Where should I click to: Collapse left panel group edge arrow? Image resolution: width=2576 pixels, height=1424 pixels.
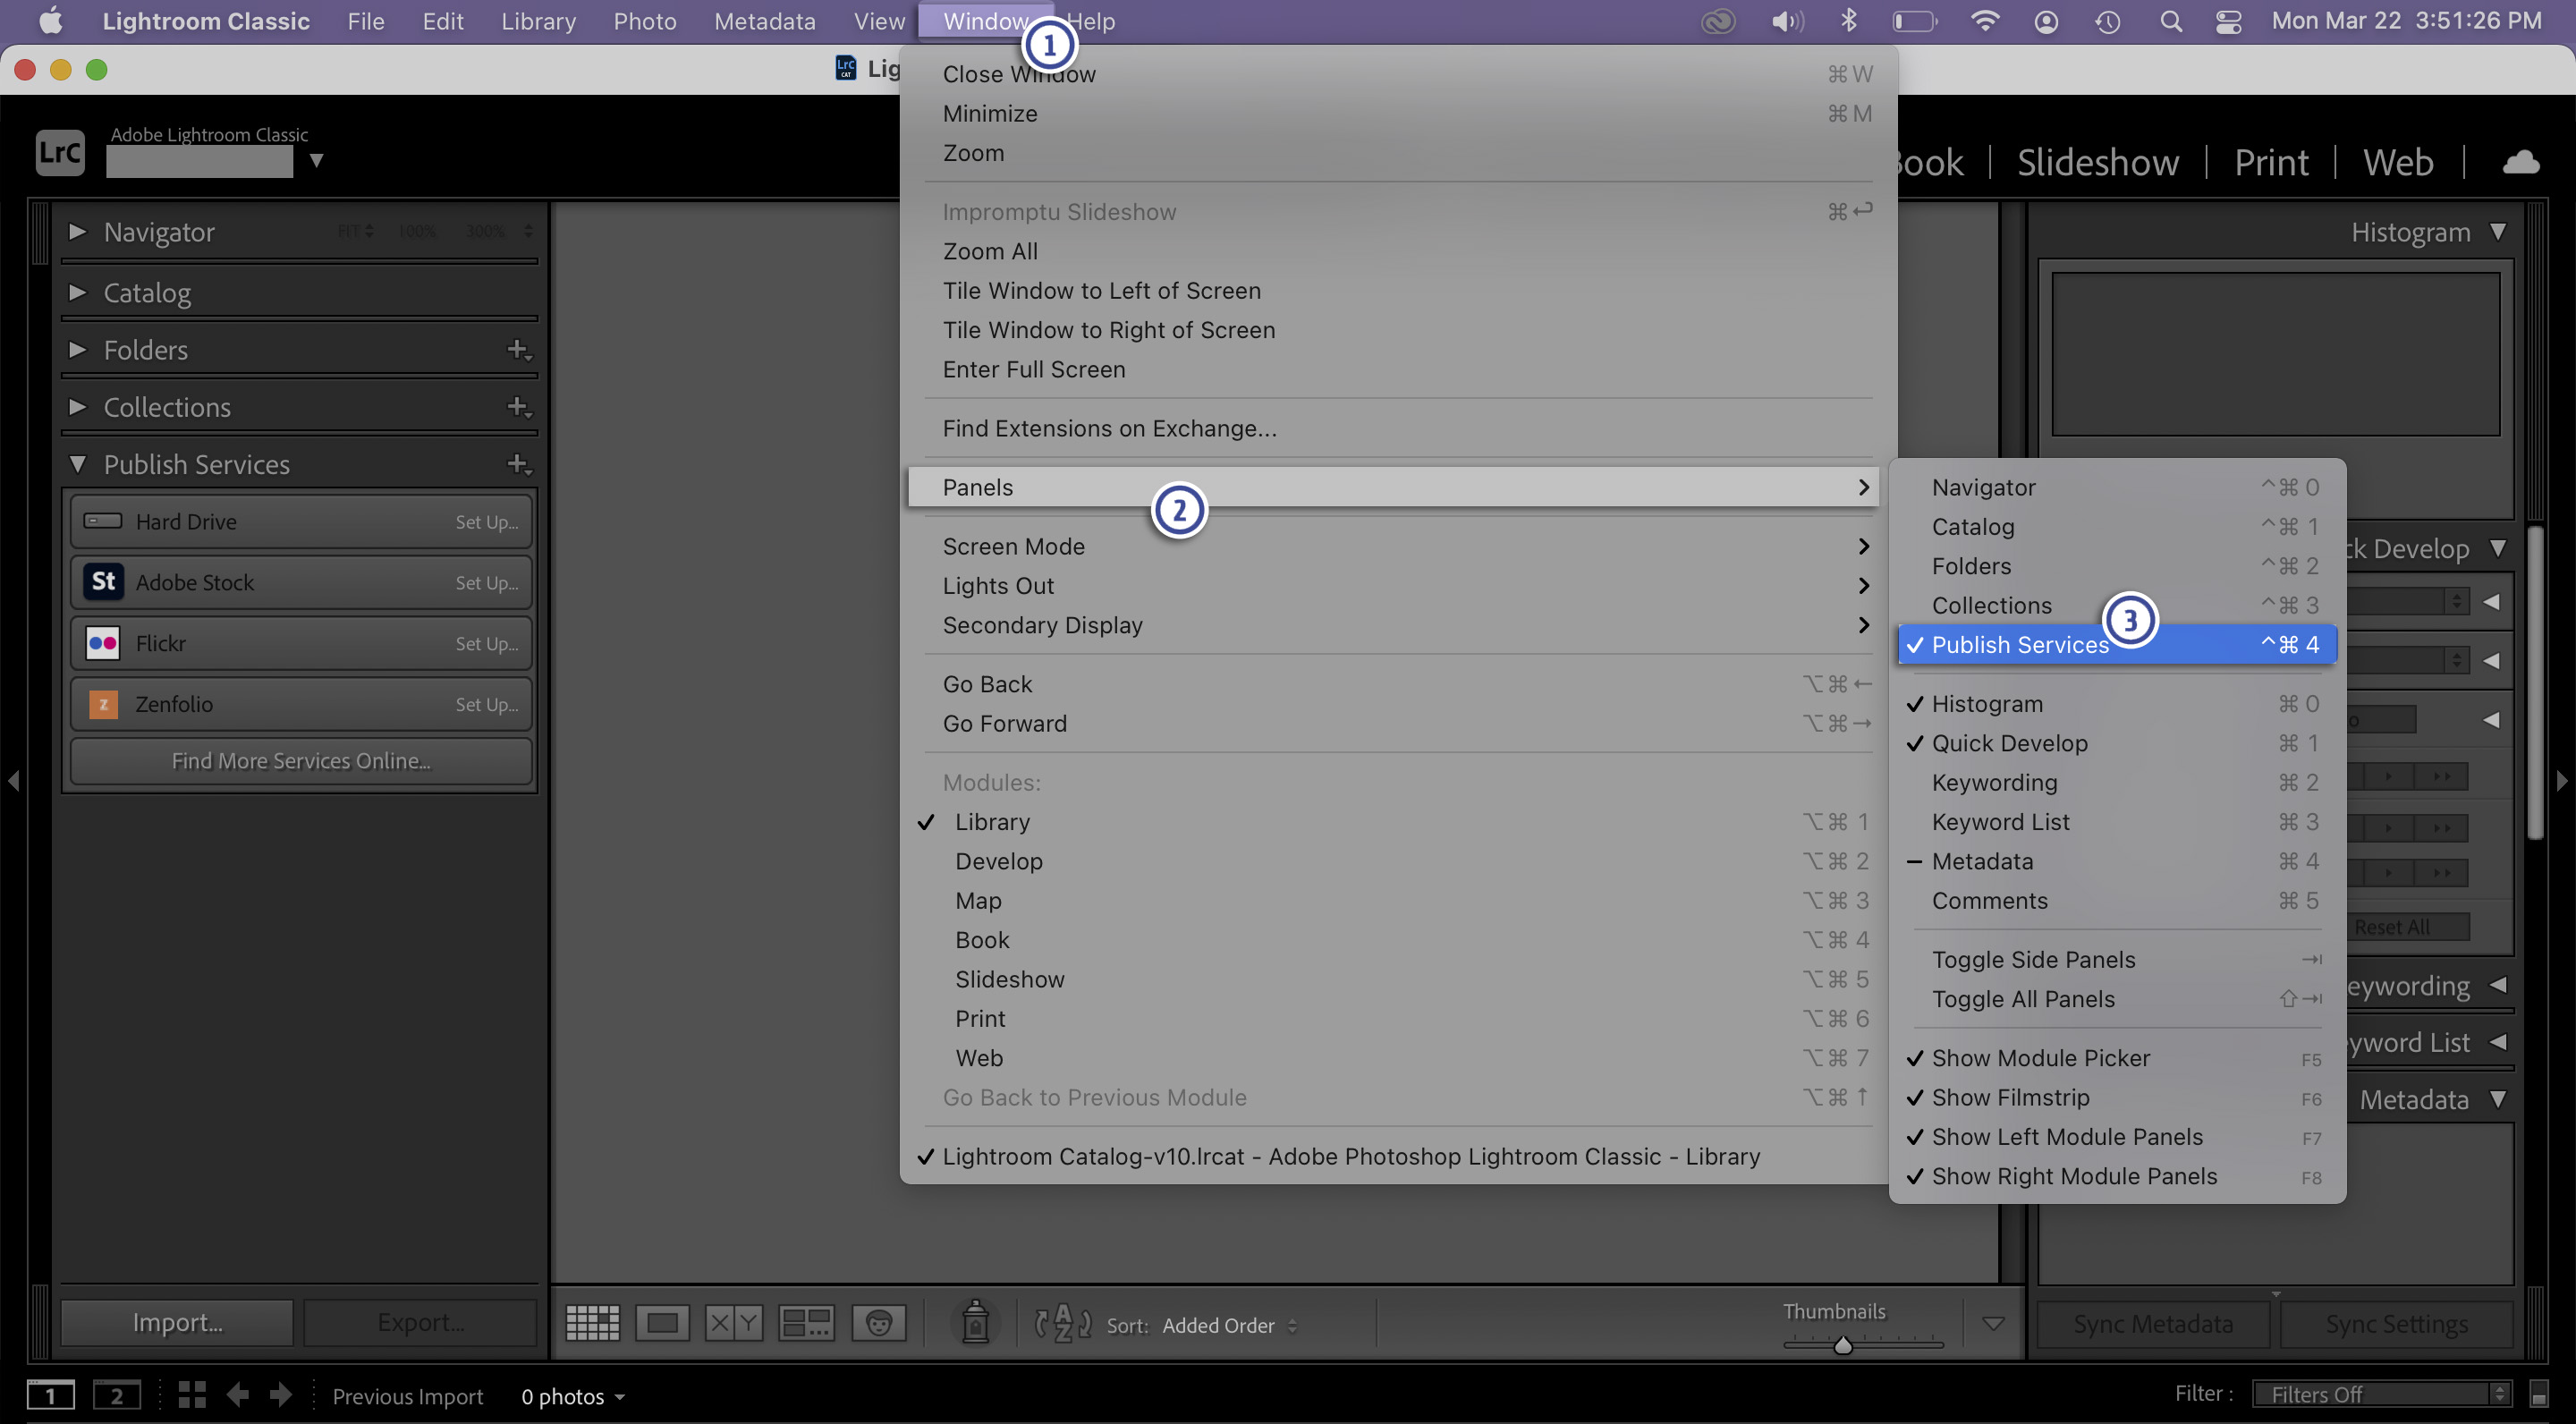(x=13, y=780)
